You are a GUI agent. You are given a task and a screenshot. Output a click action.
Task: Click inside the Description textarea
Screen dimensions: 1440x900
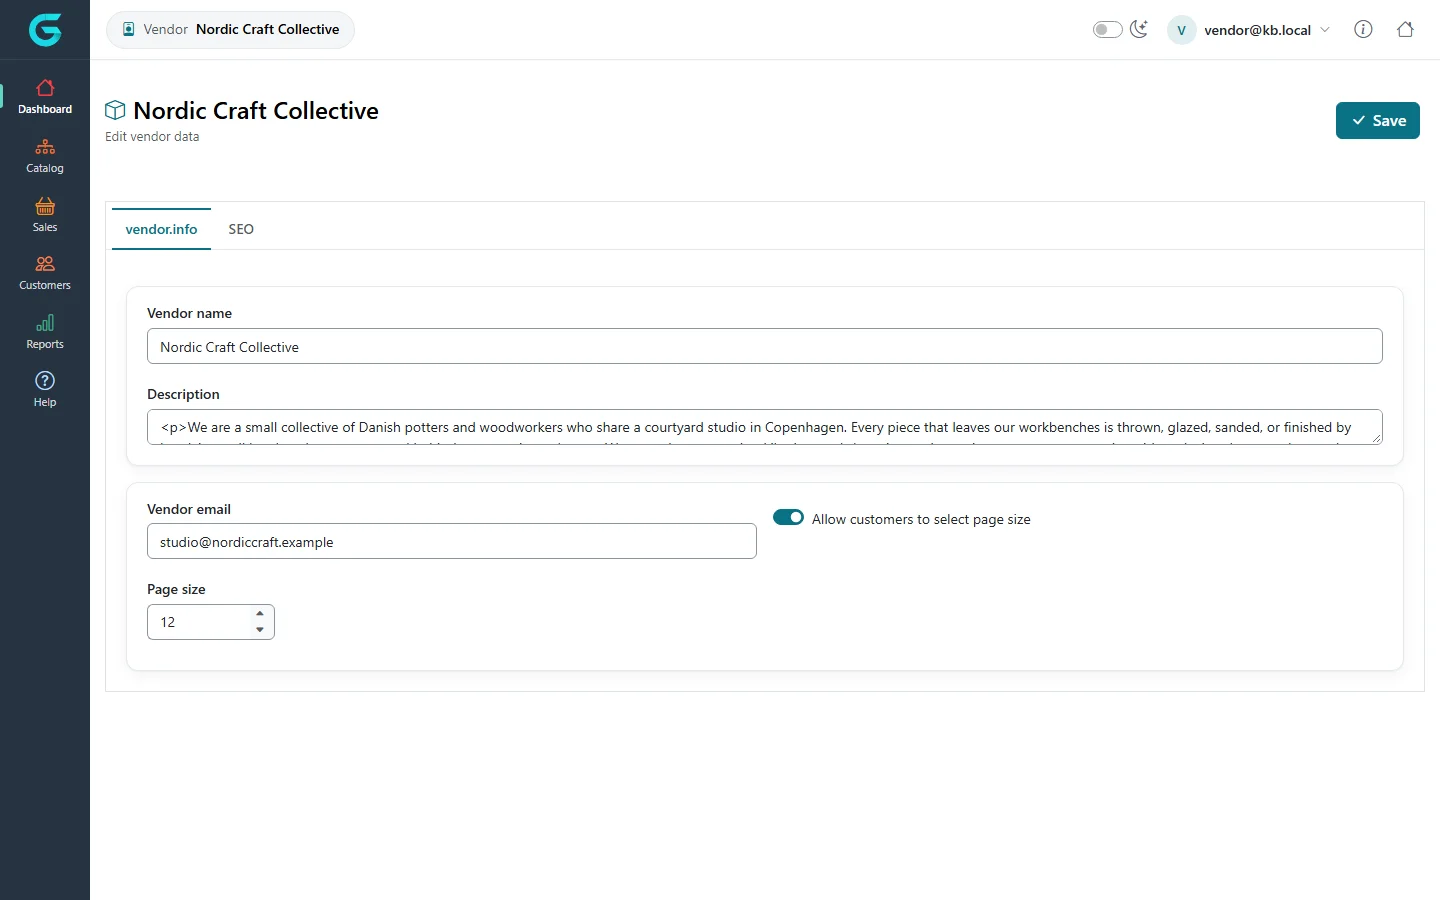pyautogui.click(x=764, y=427)
